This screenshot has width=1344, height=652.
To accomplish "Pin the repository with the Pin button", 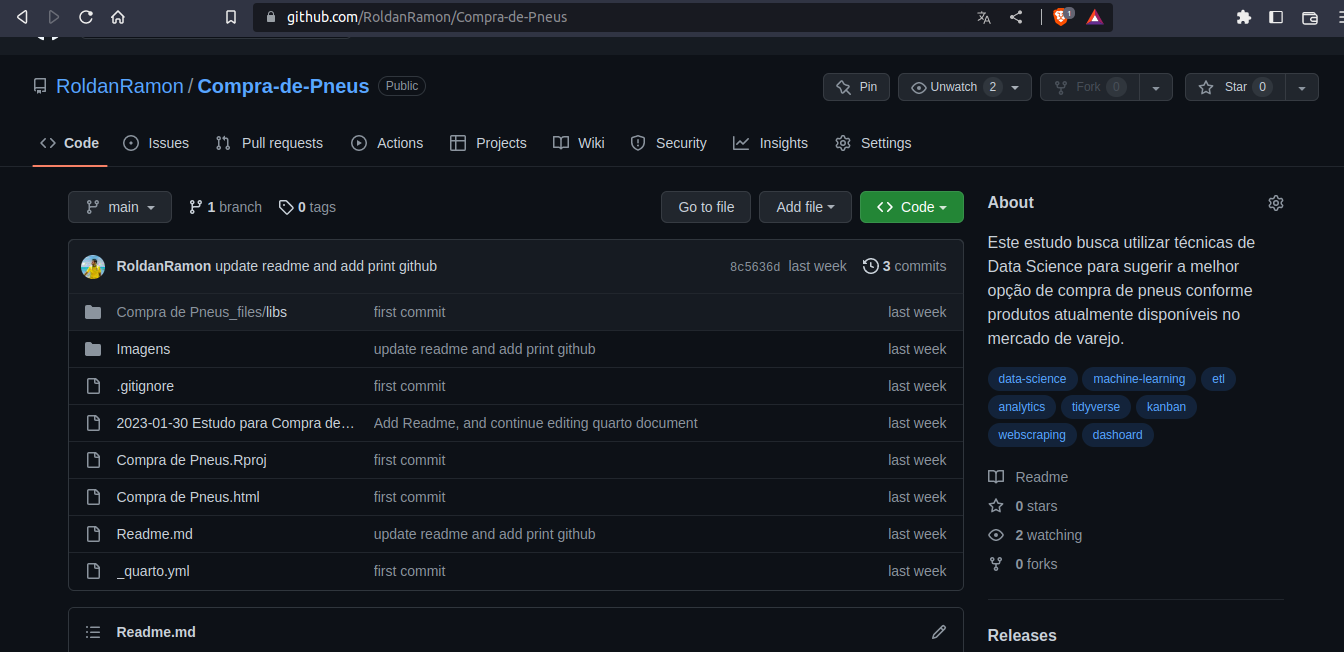I will tap(856, 87).
